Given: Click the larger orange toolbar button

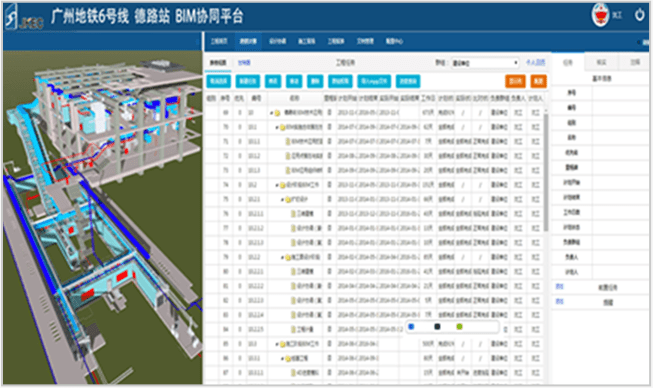Looking at the screenshot, I should [x=515, y=81].
